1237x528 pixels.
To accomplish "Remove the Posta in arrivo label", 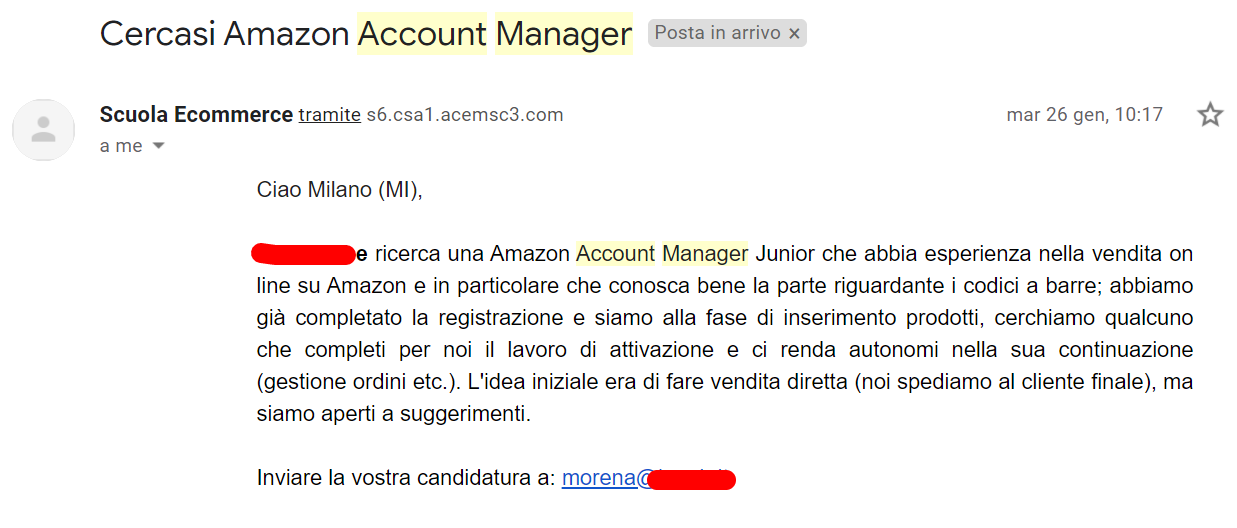I will (x=794, y=34).
